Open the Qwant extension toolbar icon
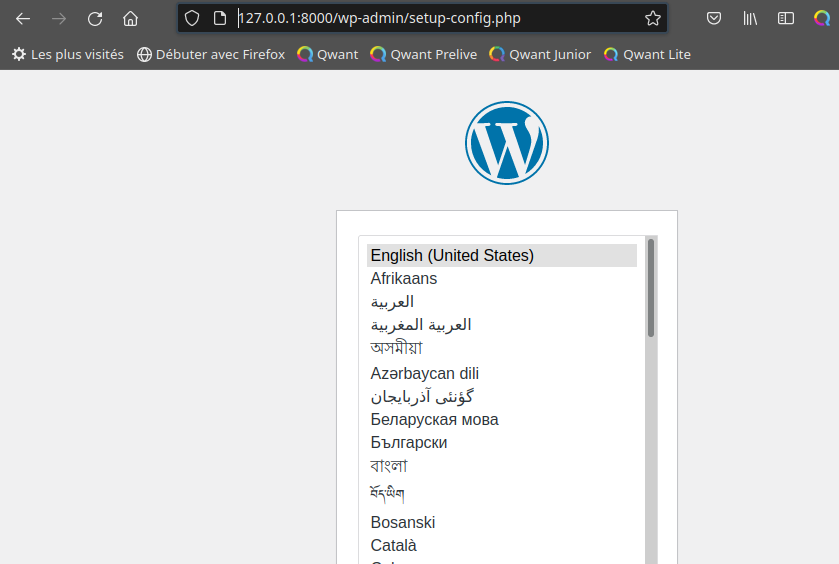This screenshot has width=839, height=564. click(x=821, y=19)
